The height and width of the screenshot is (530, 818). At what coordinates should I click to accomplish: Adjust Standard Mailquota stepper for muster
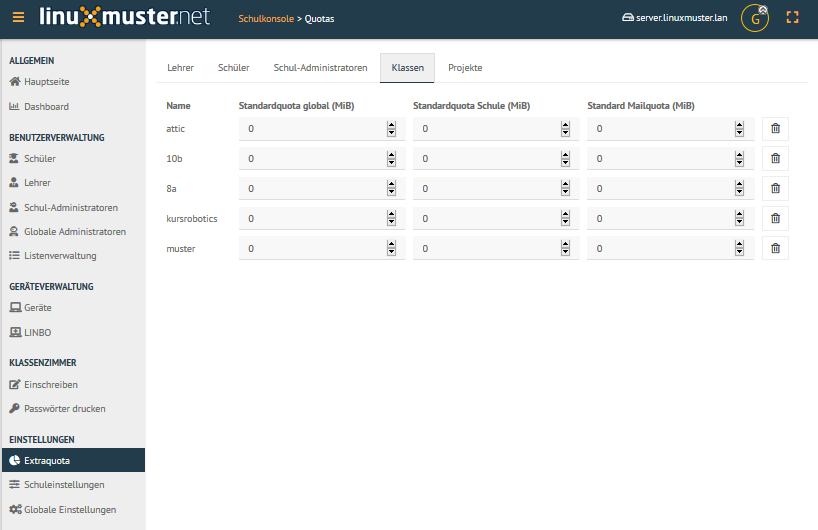click(739, 249)
